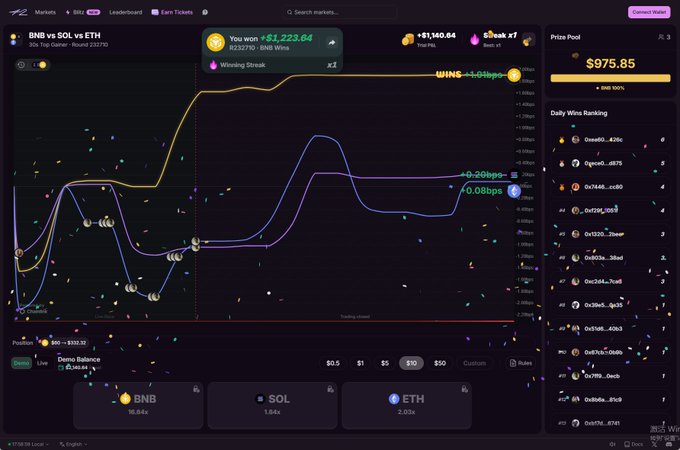Viewport: 680px width, 450px height.
Task: Select the $5 bet amount
Action: point(385,363)
